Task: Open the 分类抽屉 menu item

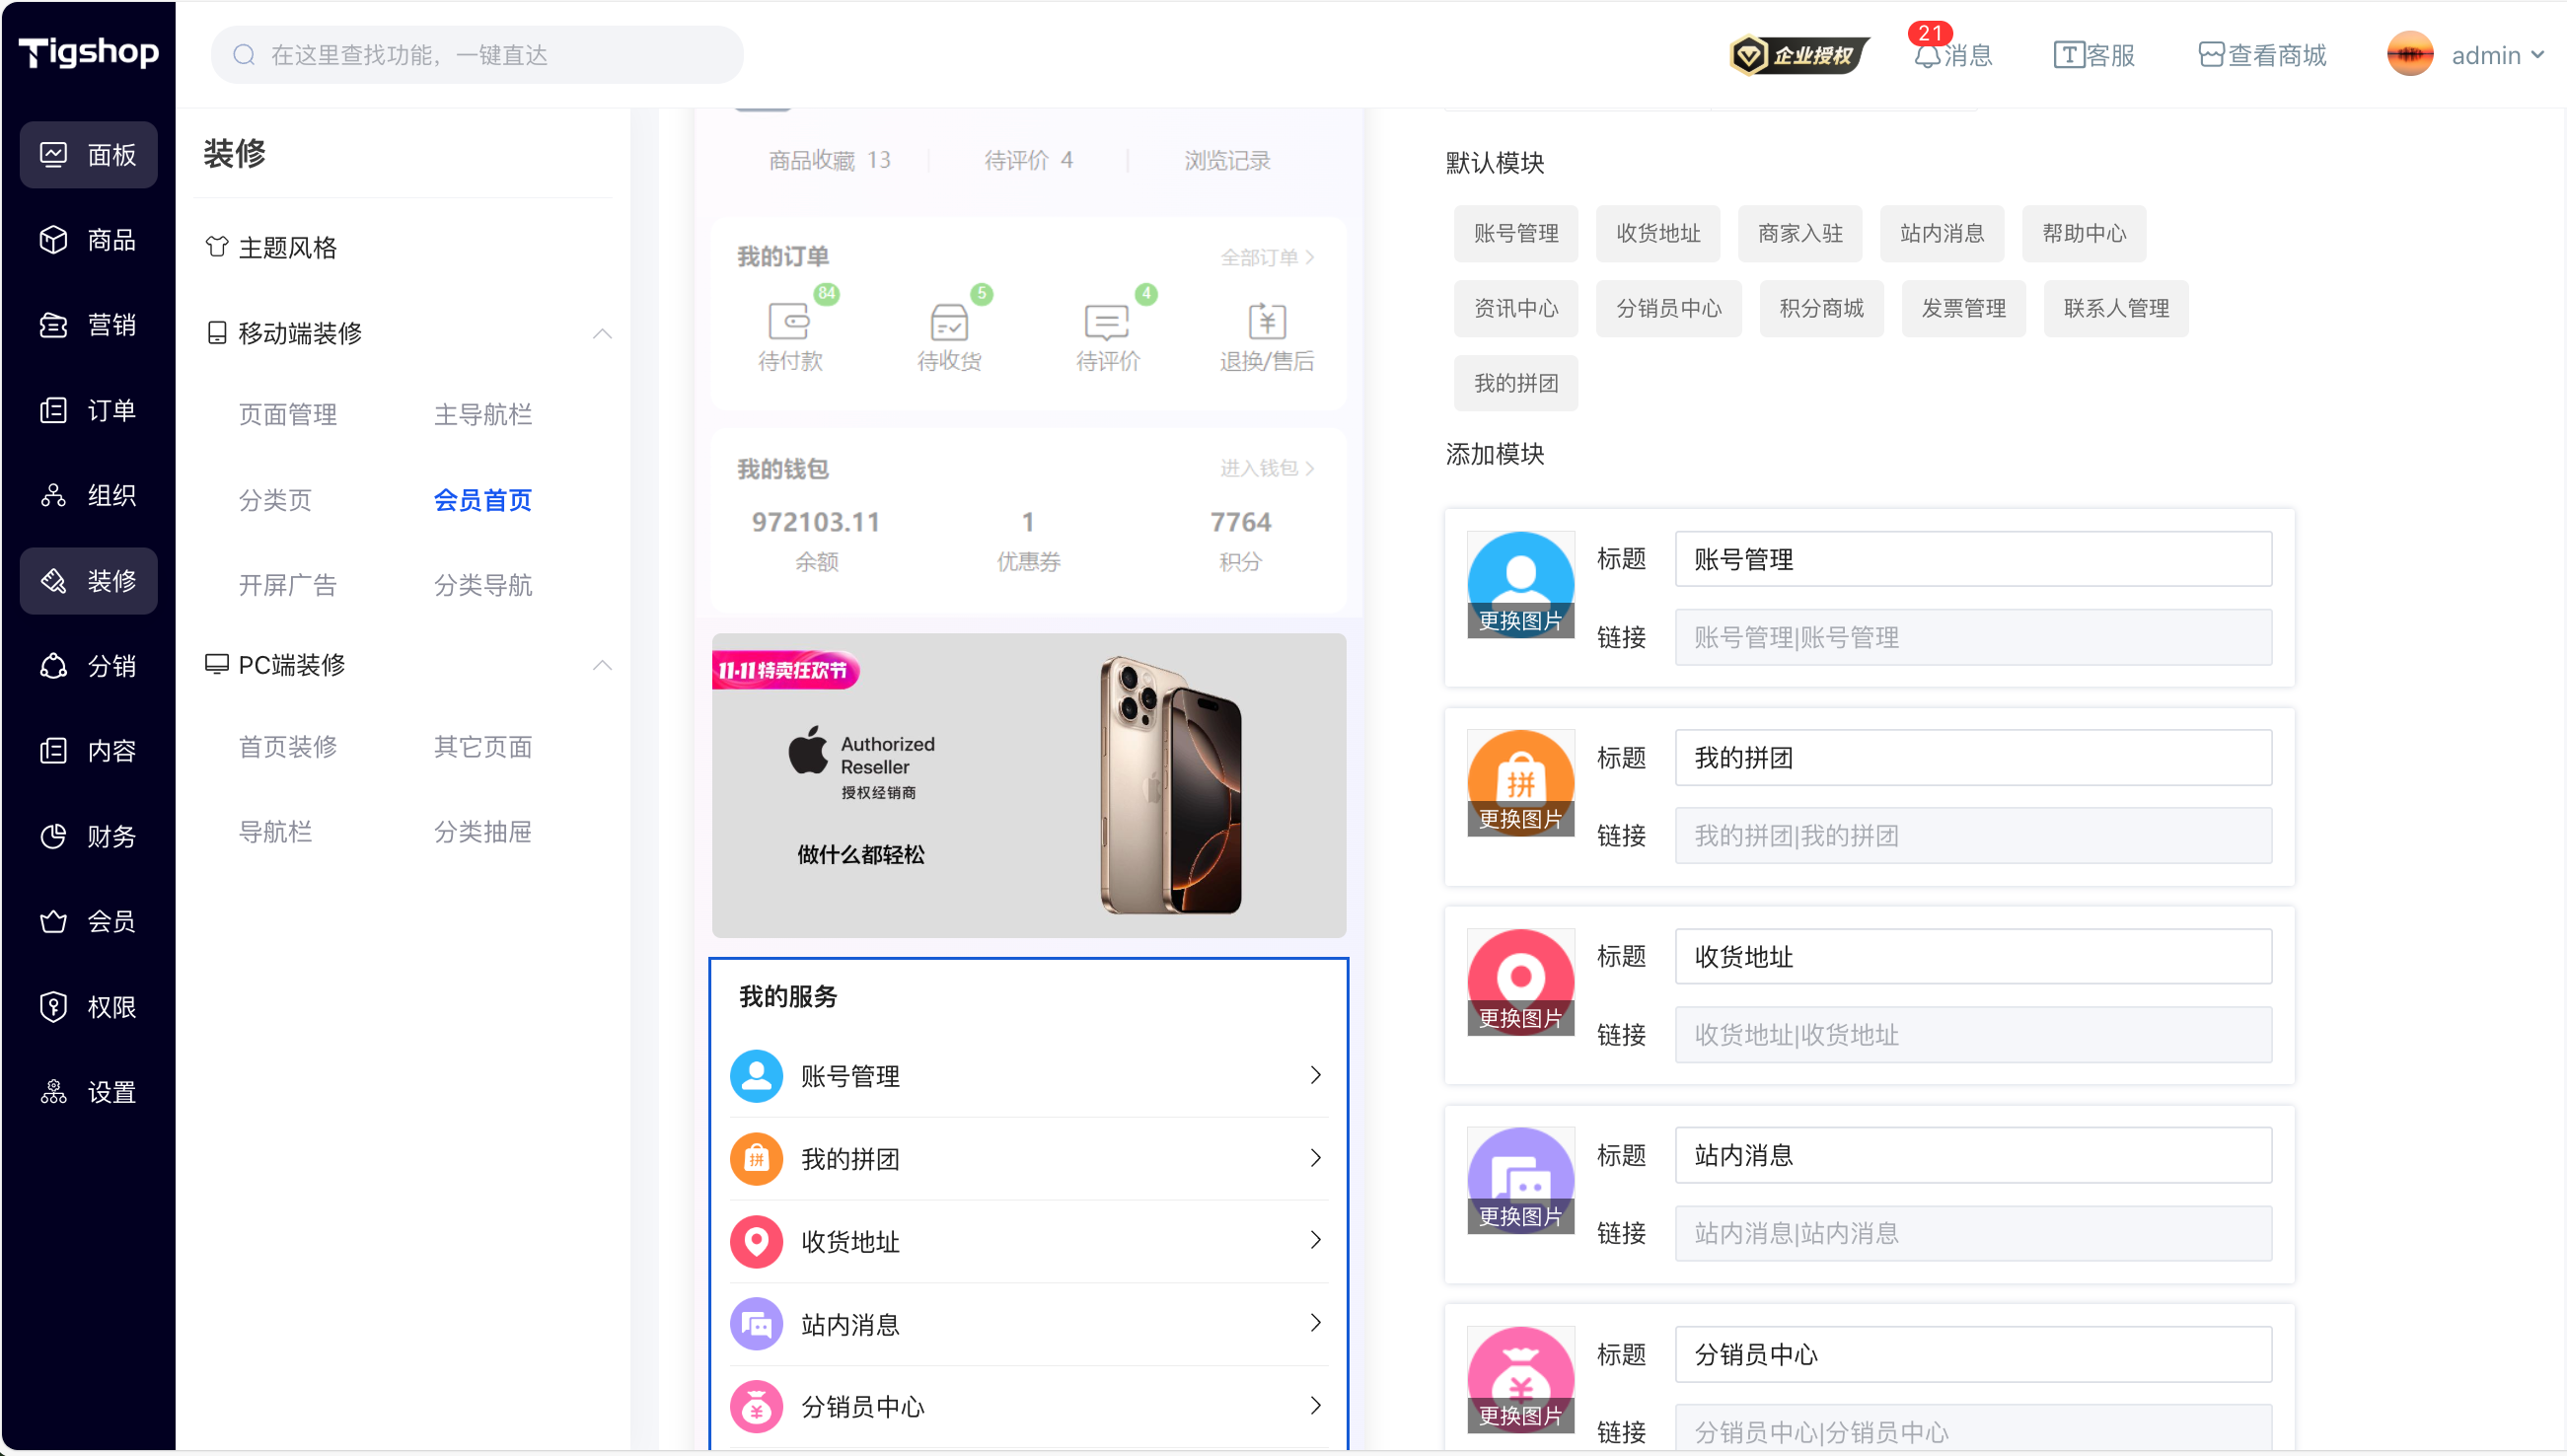Action: [x=483, y=831]
